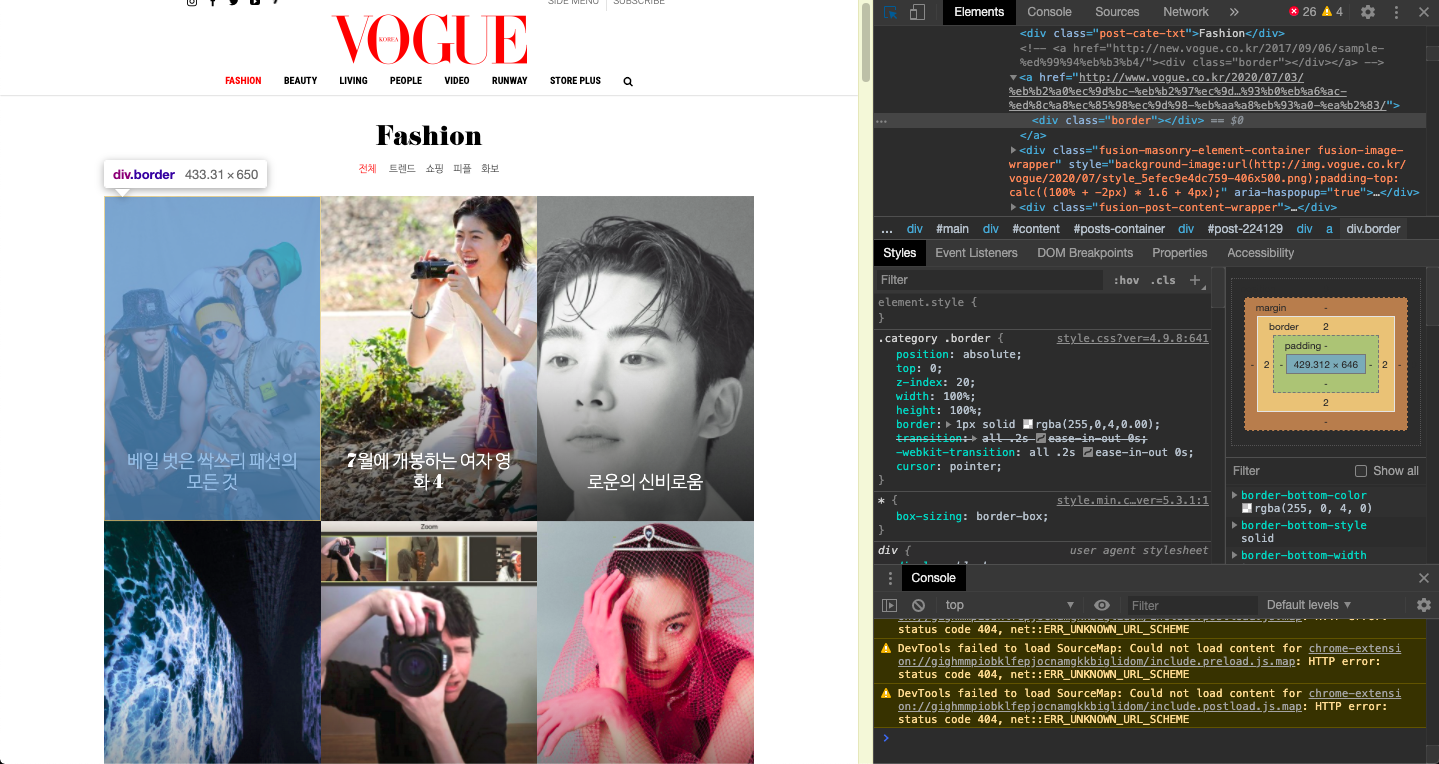Viewport: 1439px width, 764px height.
Task: Open the Properties tab
Action: point(1179,253)
